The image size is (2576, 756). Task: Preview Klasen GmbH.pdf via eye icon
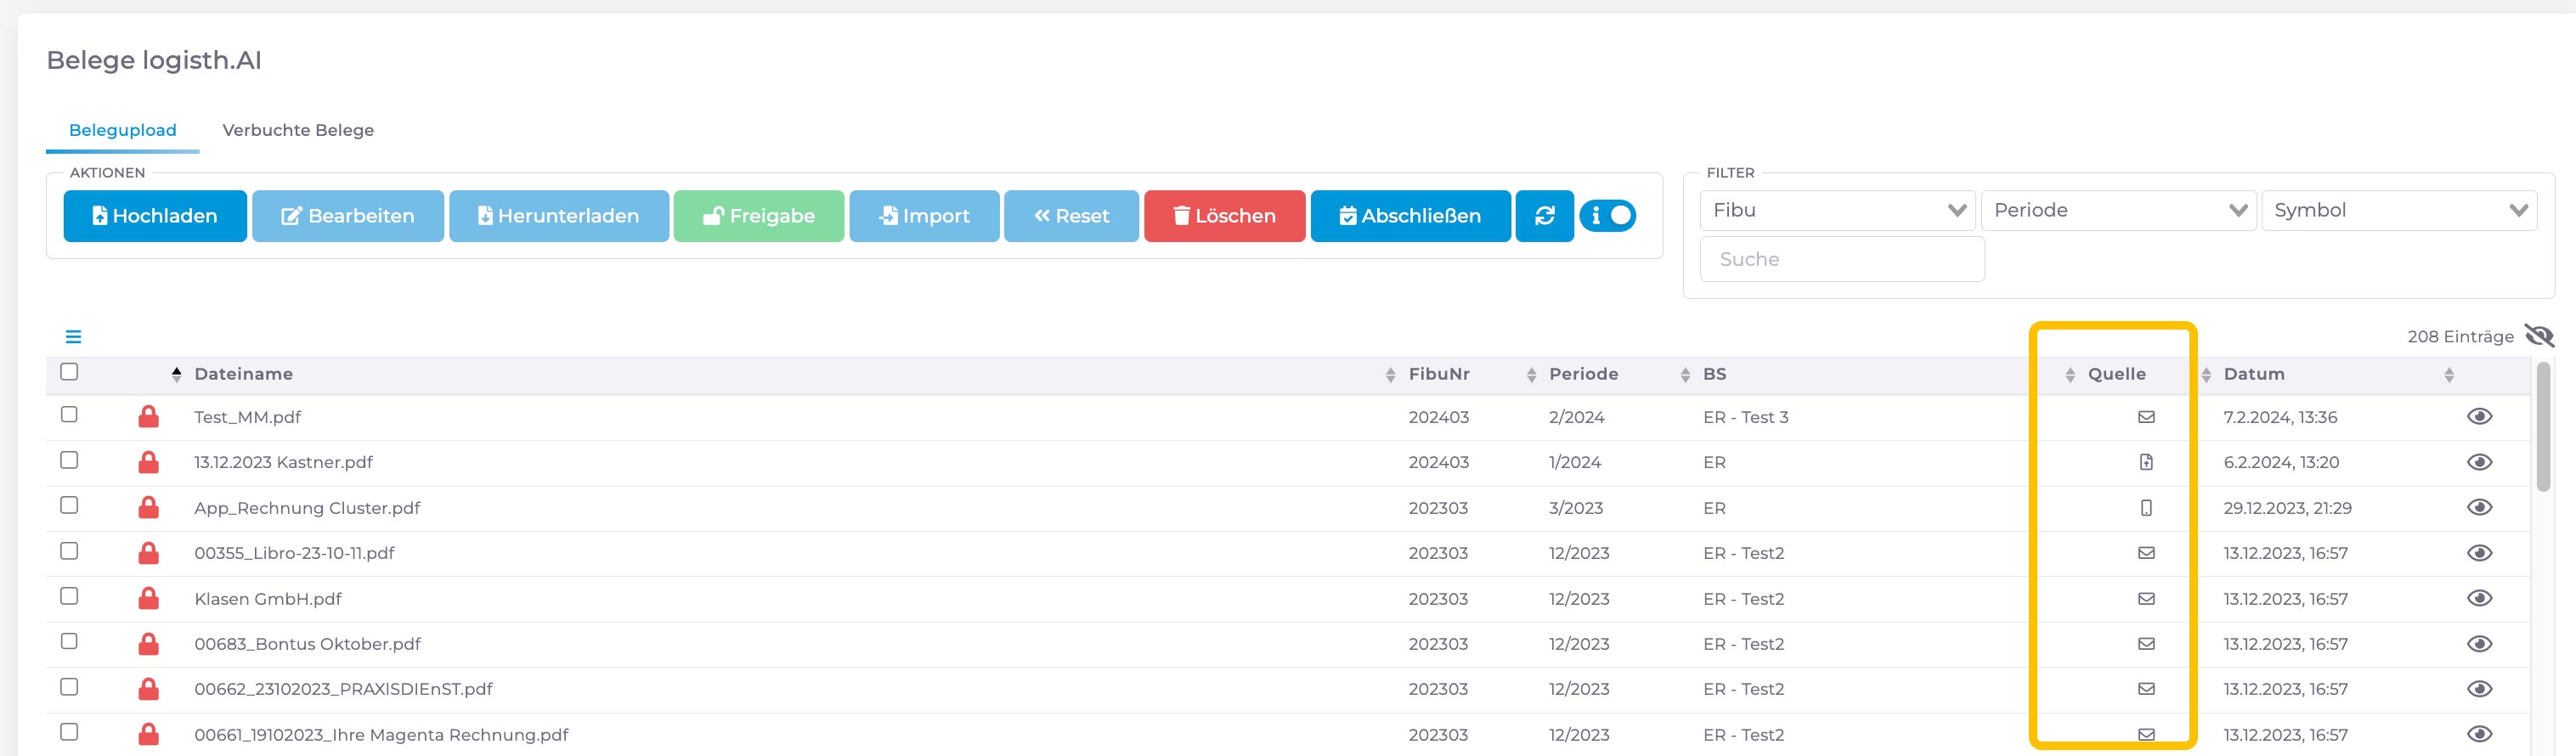pos(2479,599)
